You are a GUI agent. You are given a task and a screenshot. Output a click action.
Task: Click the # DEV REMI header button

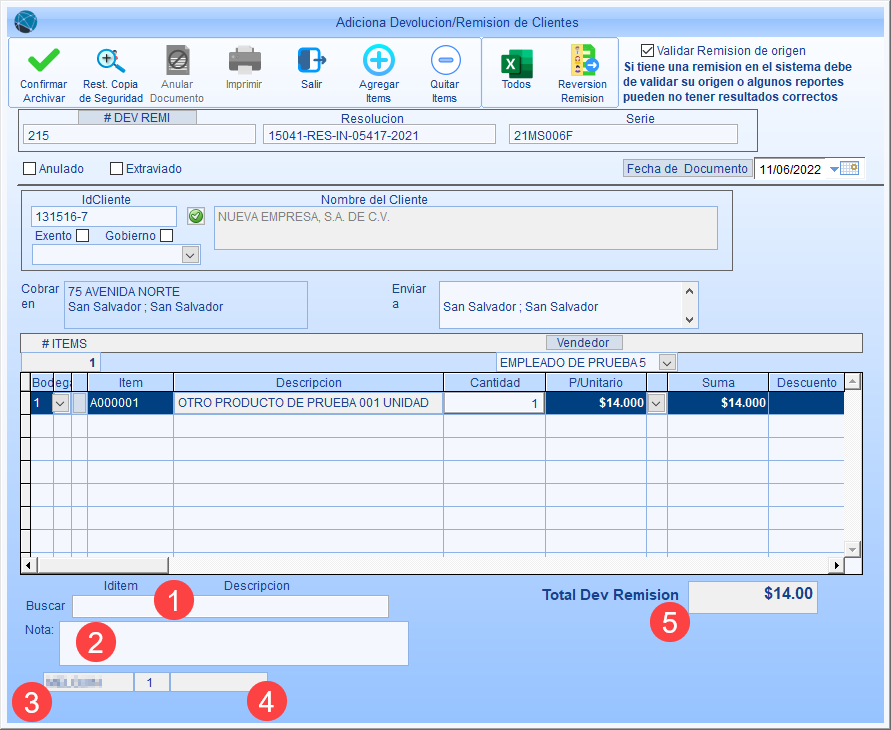coord(137,118)
